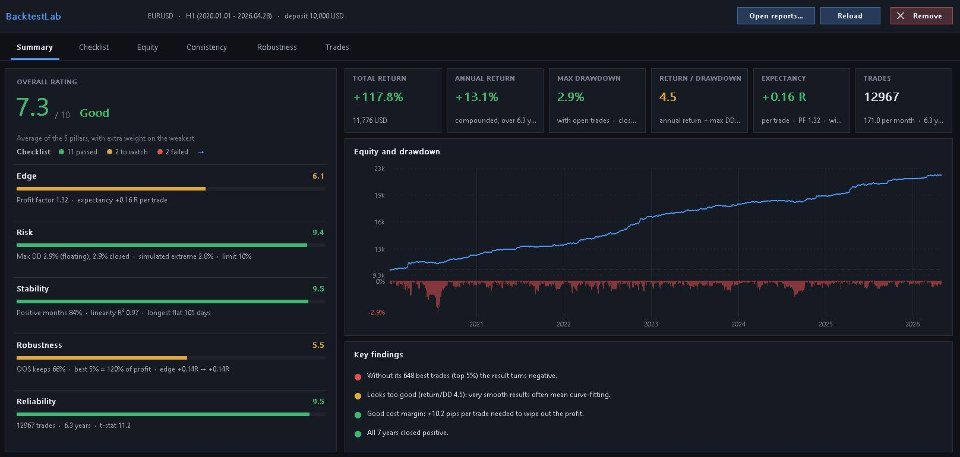Screen dimensions: 960x457
Task: Click the Remove button
Action: click(x=921, y=16)
